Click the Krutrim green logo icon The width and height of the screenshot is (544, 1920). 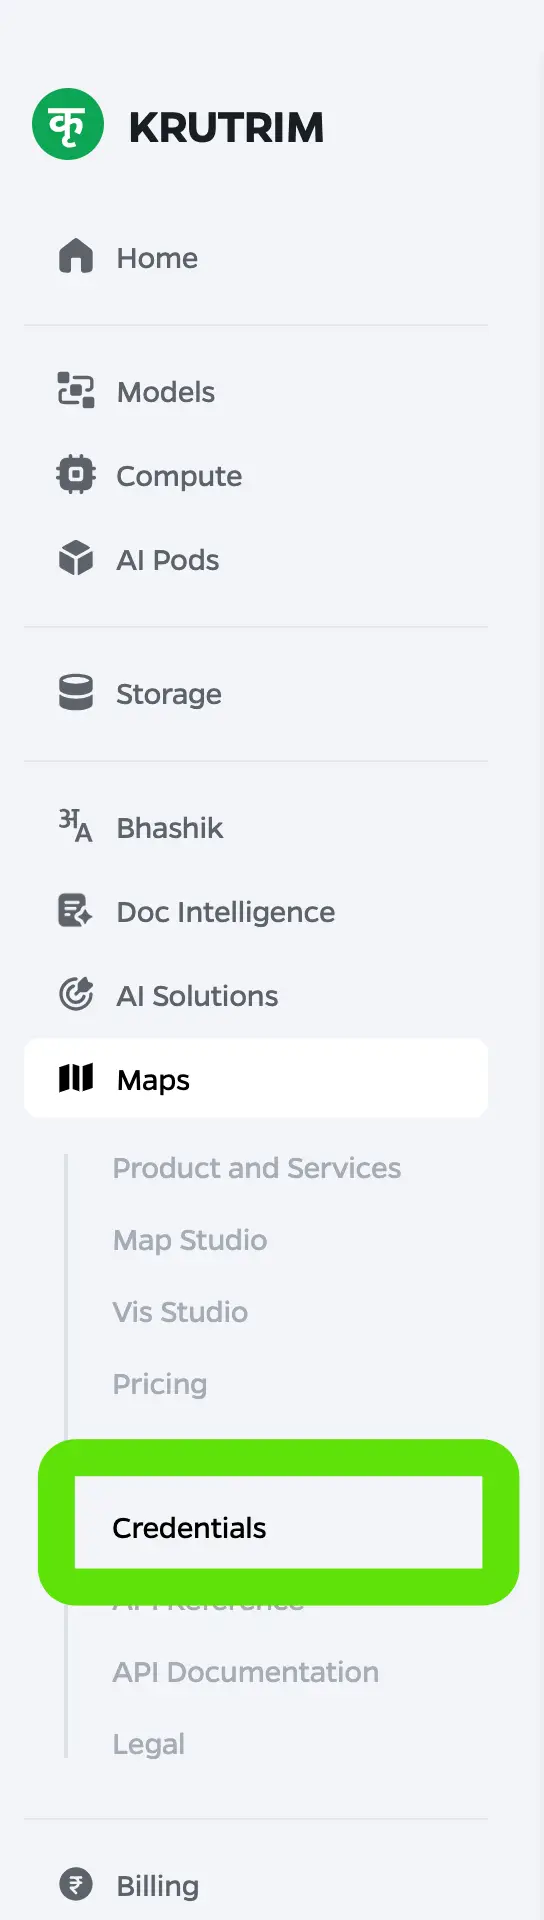coord(68,124)
